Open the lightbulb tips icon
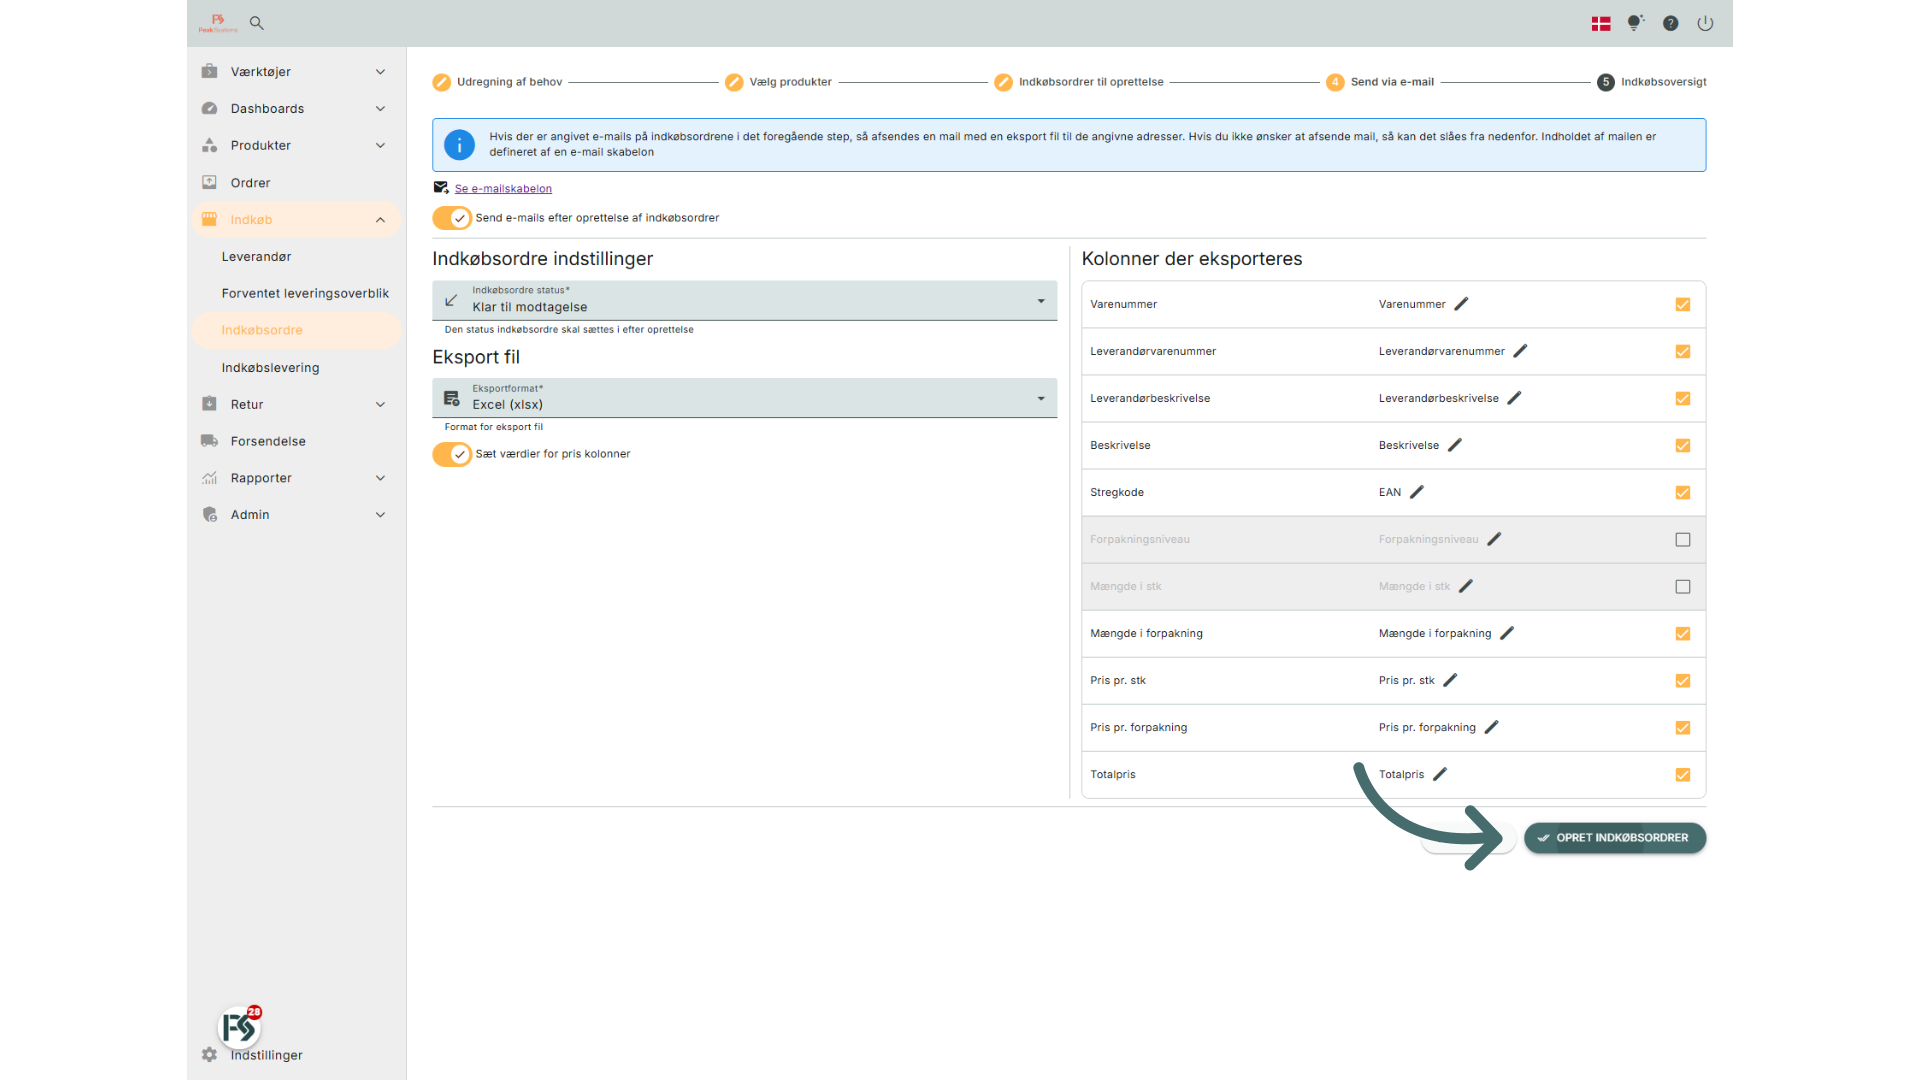This screenshot has height=1080, width=1920. [1635, 23]
